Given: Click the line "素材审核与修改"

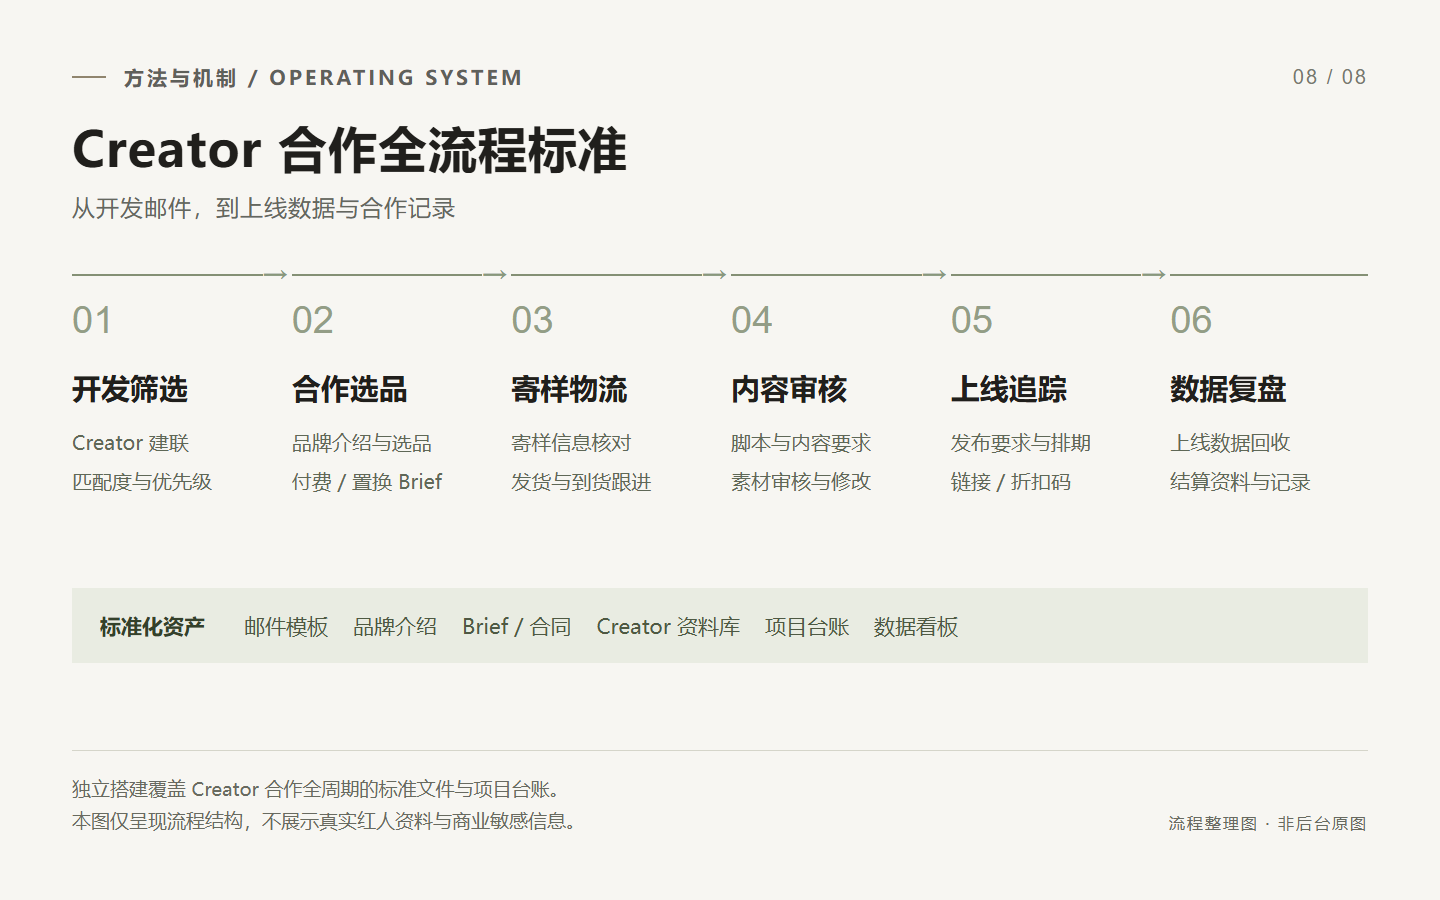Looking at the screenshot, I should 801,482.
